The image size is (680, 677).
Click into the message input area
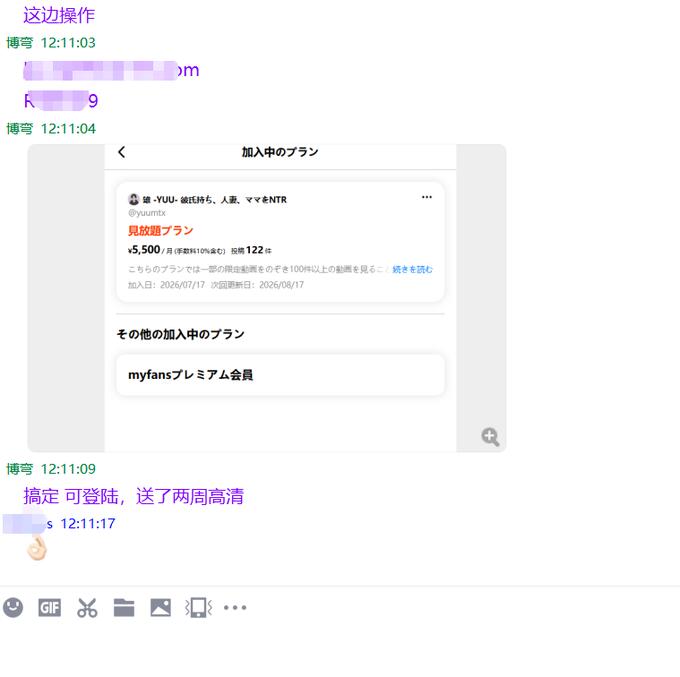point(340,648)
